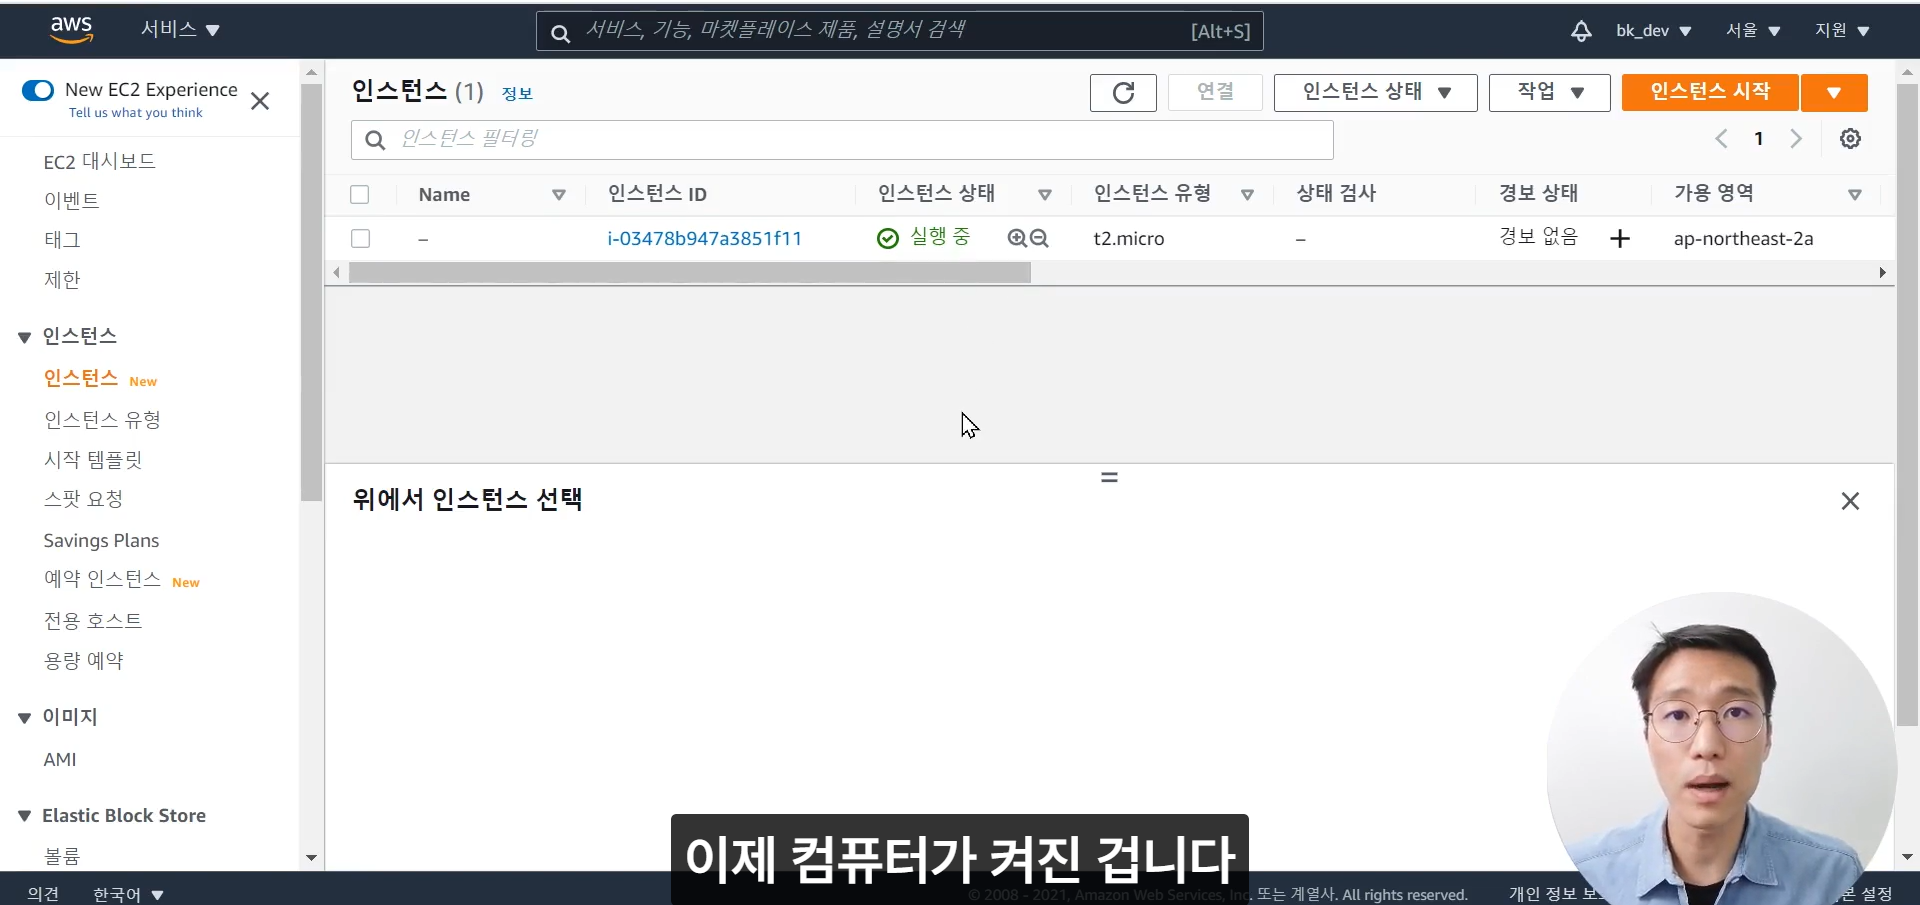This screenshot has width=1920, height=905.
Task: Click the AWS logo home icon
Action: coord(71,30)
